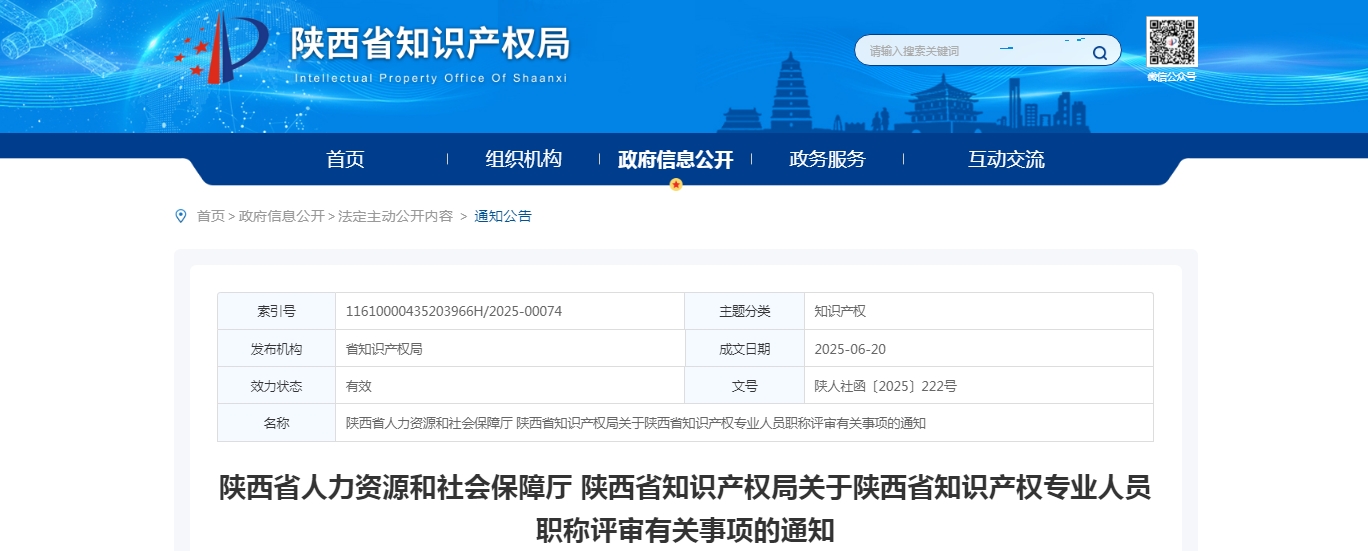
Task: Open the 组织机构 navigation menu
Action: pyautogui.click(x=523, y=159)
